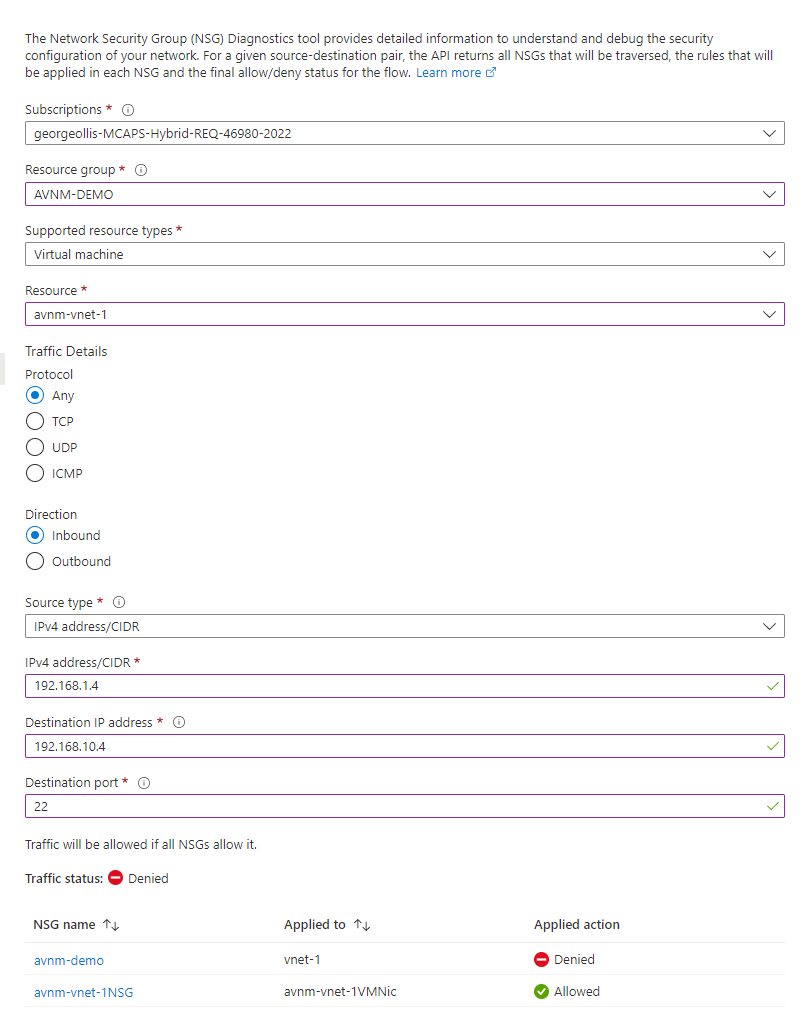Expand the Resource group dropdown
The height and width of the screenshot is (1011, 804).
[x=404, y=194]
